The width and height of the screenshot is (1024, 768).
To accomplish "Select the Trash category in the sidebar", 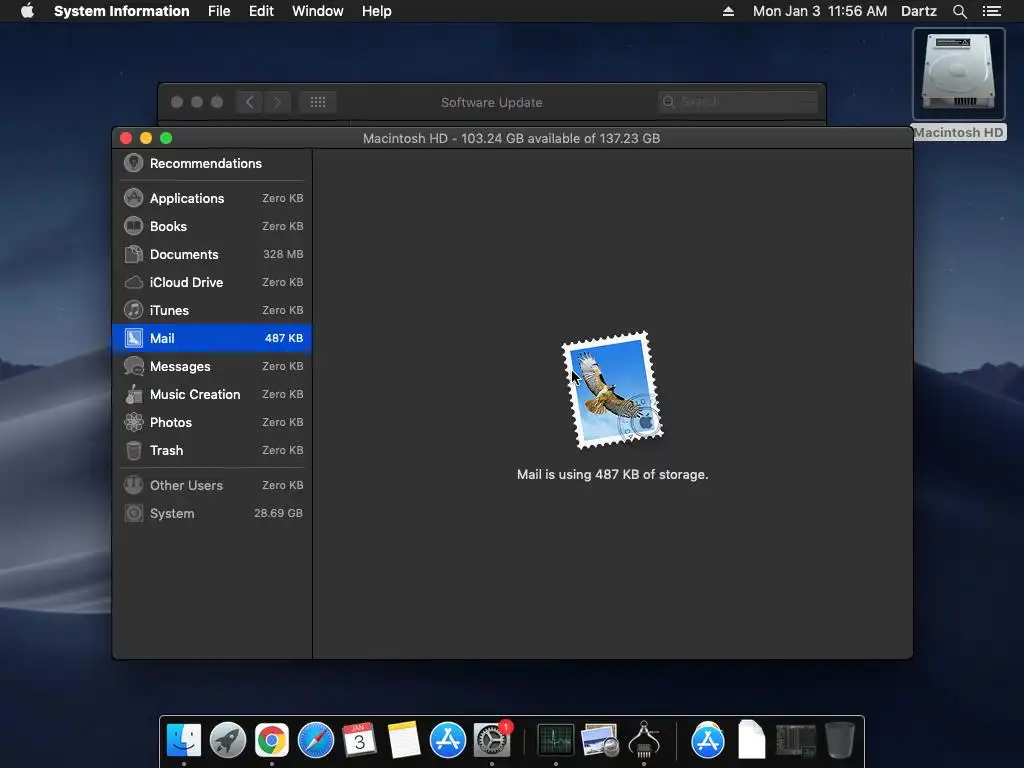I will (x=212, y=451).
